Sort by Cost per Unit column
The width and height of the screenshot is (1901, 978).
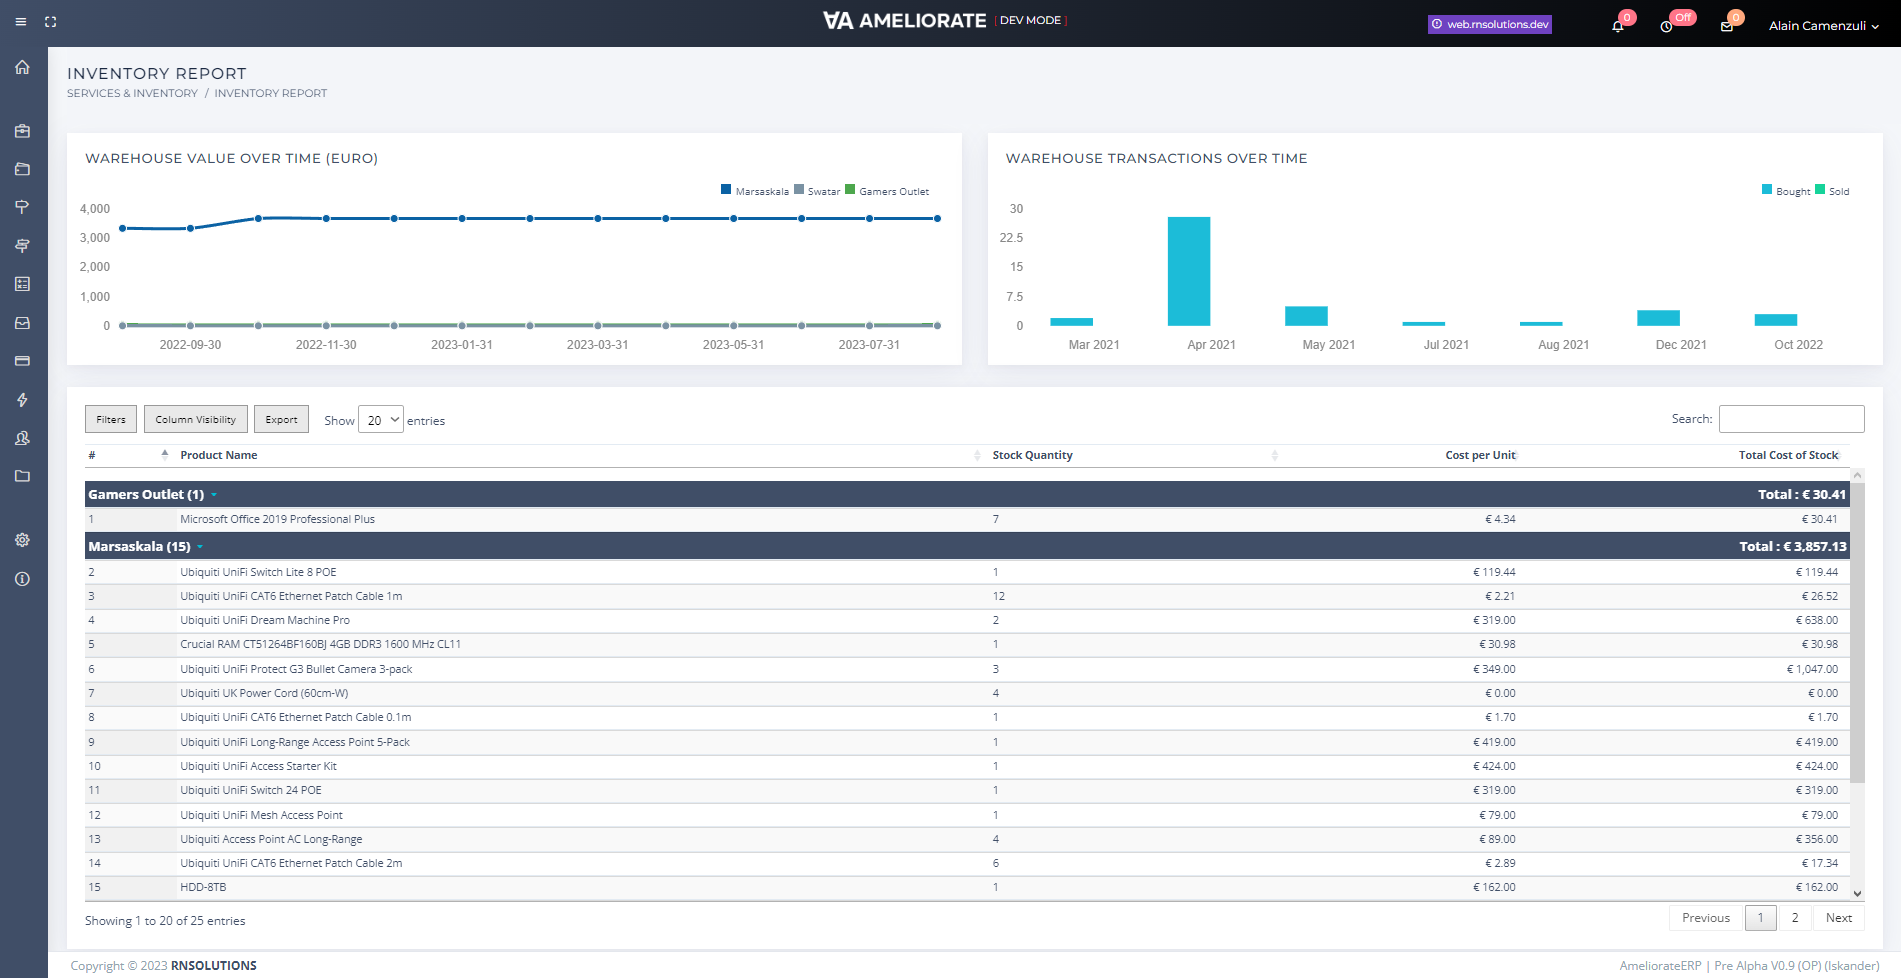pos(1402,455)
